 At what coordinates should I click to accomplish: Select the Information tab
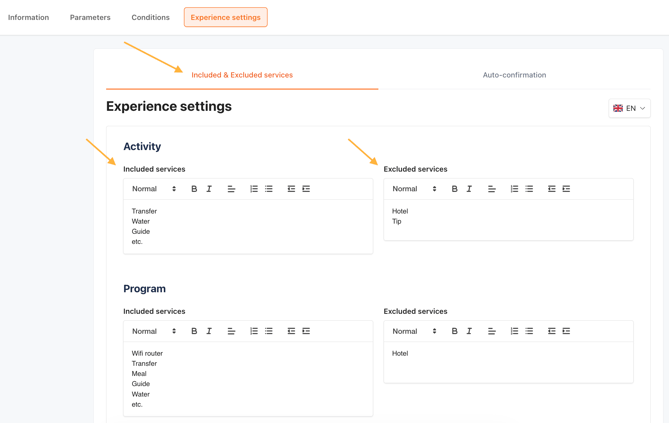(x=28, y=17)
